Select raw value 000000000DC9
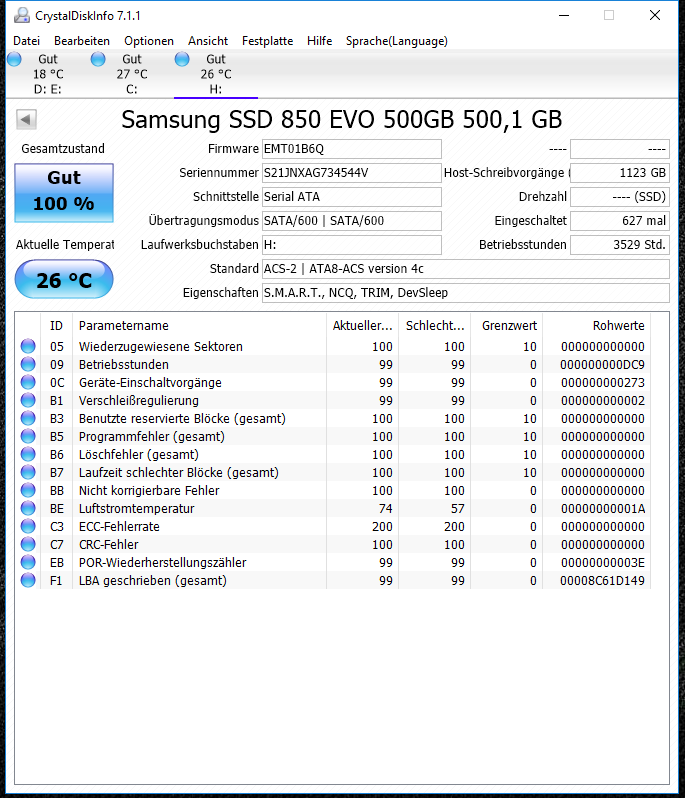This screenshot has width=687, height=799. (602, 364)
